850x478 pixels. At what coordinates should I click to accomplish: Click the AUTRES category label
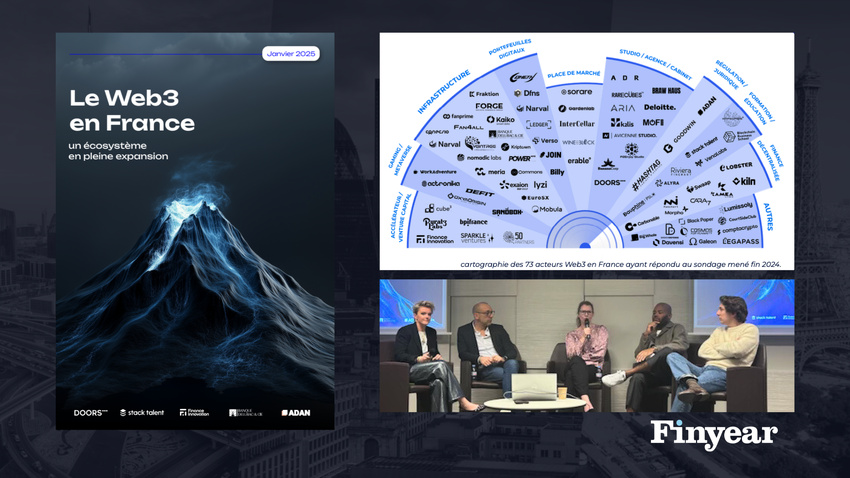(766, 217)
